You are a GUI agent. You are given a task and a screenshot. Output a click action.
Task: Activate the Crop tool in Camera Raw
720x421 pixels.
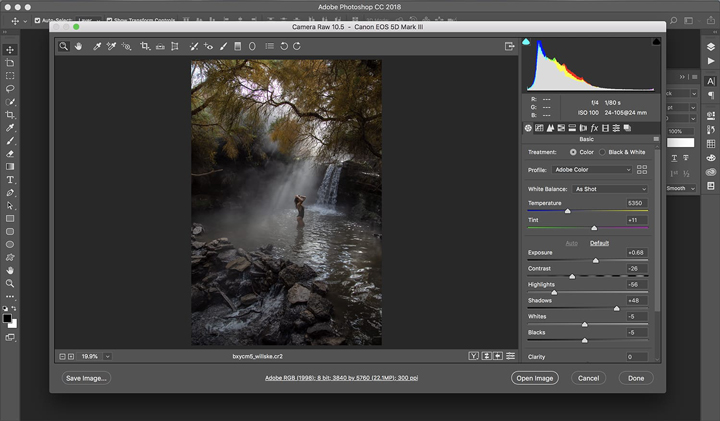pyautogui.click(x=145, y=46)
